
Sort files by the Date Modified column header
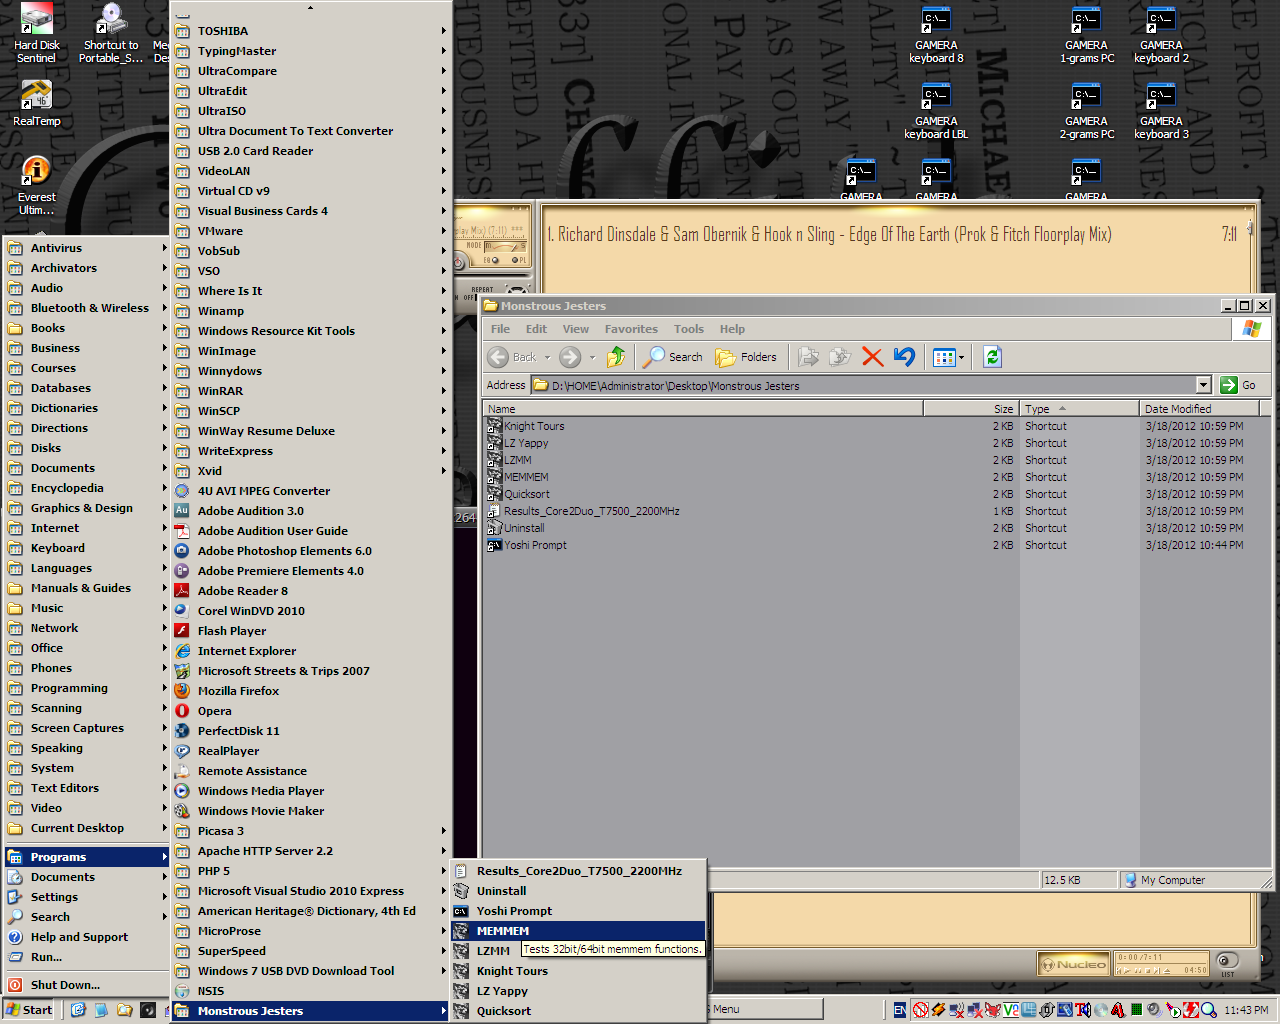(x=1199, y=408)
